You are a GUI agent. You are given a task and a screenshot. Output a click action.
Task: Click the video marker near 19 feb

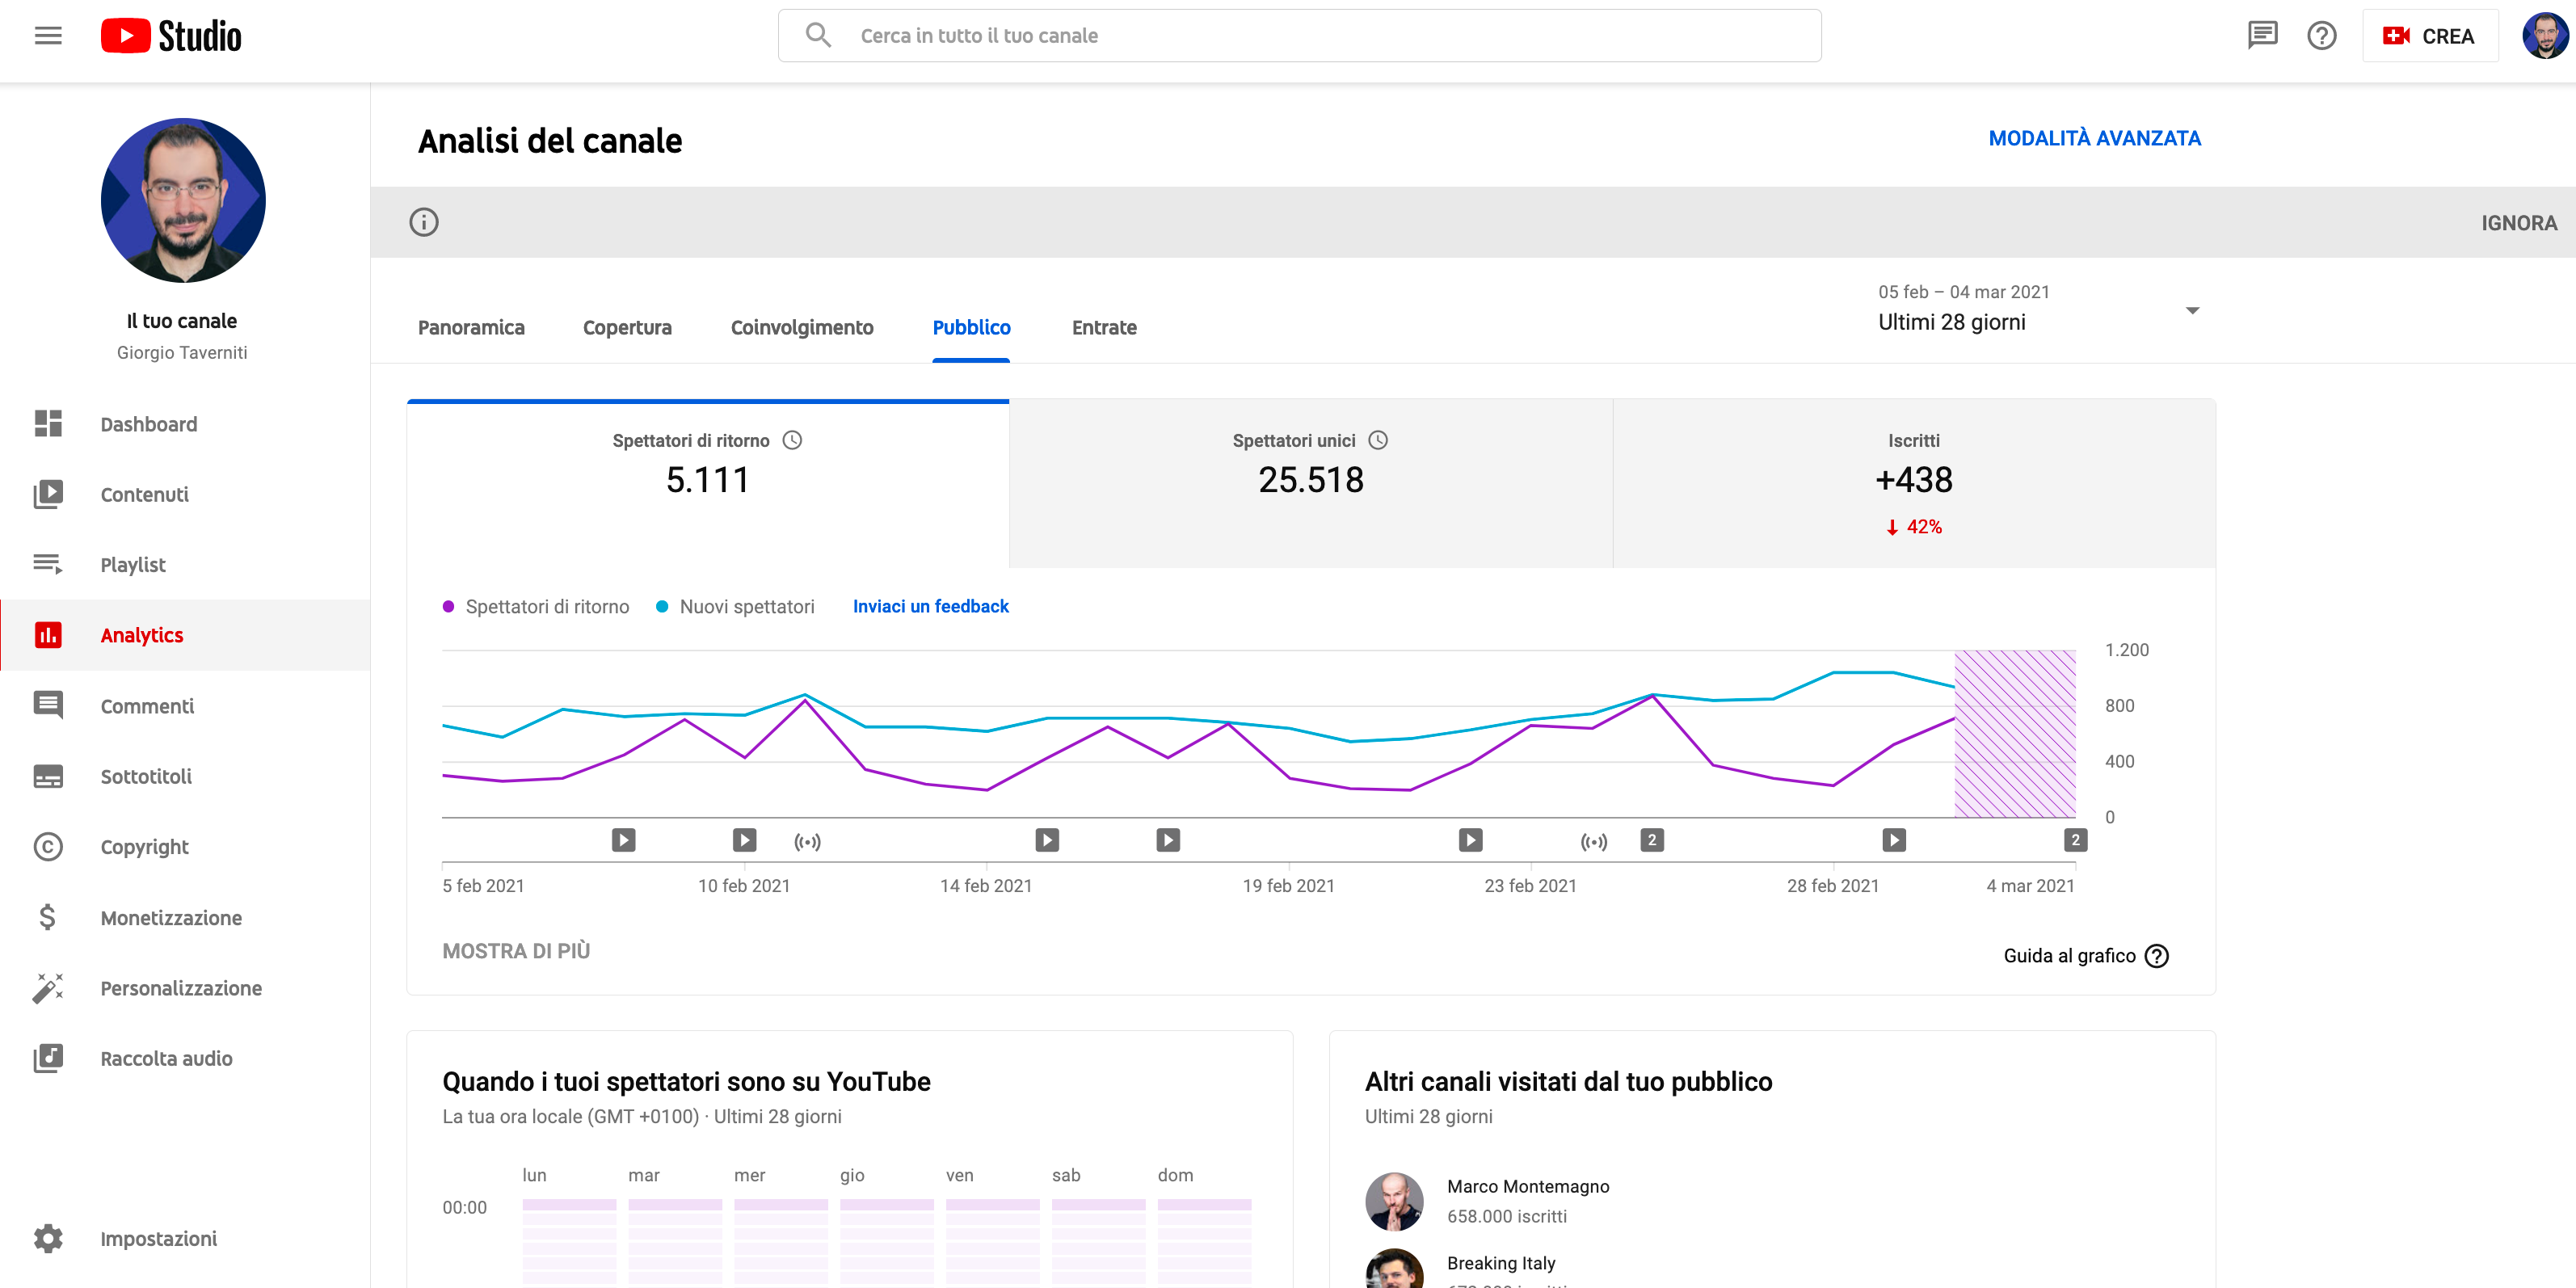[x=1168, y=840]
